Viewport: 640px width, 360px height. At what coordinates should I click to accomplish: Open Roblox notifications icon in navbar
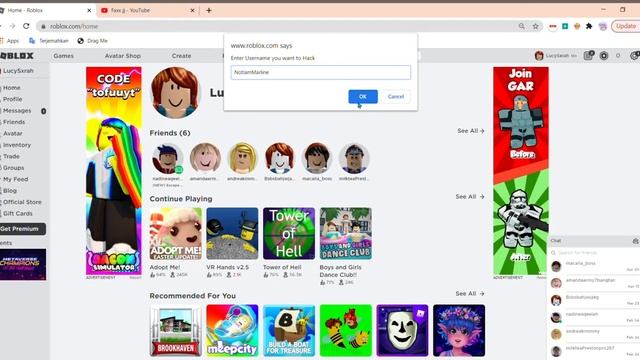(588, 56)
